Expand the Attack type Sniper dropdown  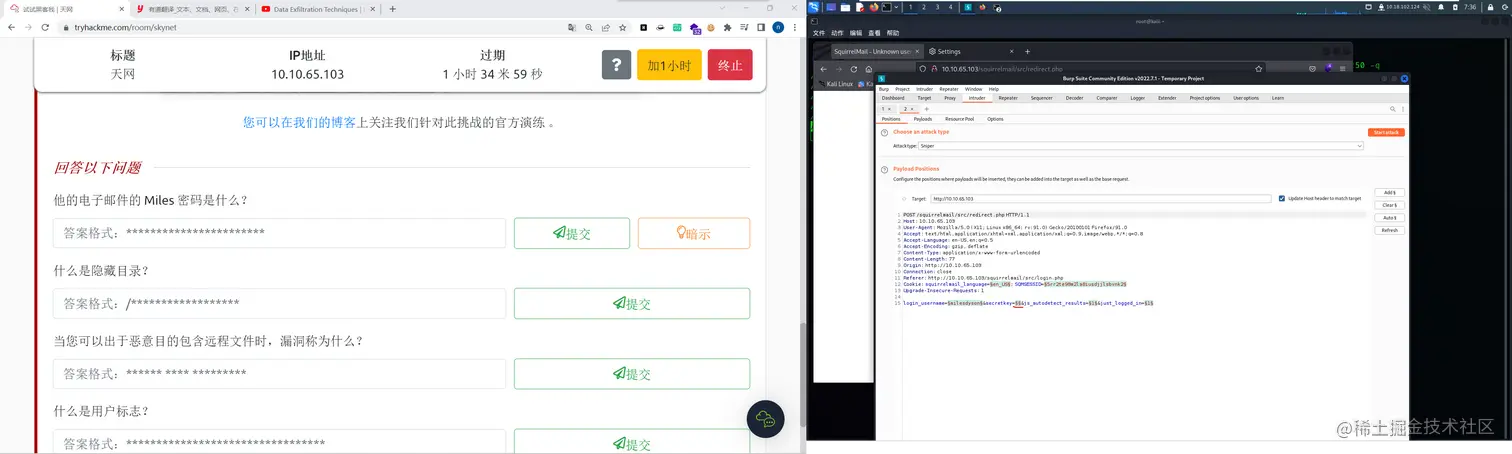[1359, 146]
